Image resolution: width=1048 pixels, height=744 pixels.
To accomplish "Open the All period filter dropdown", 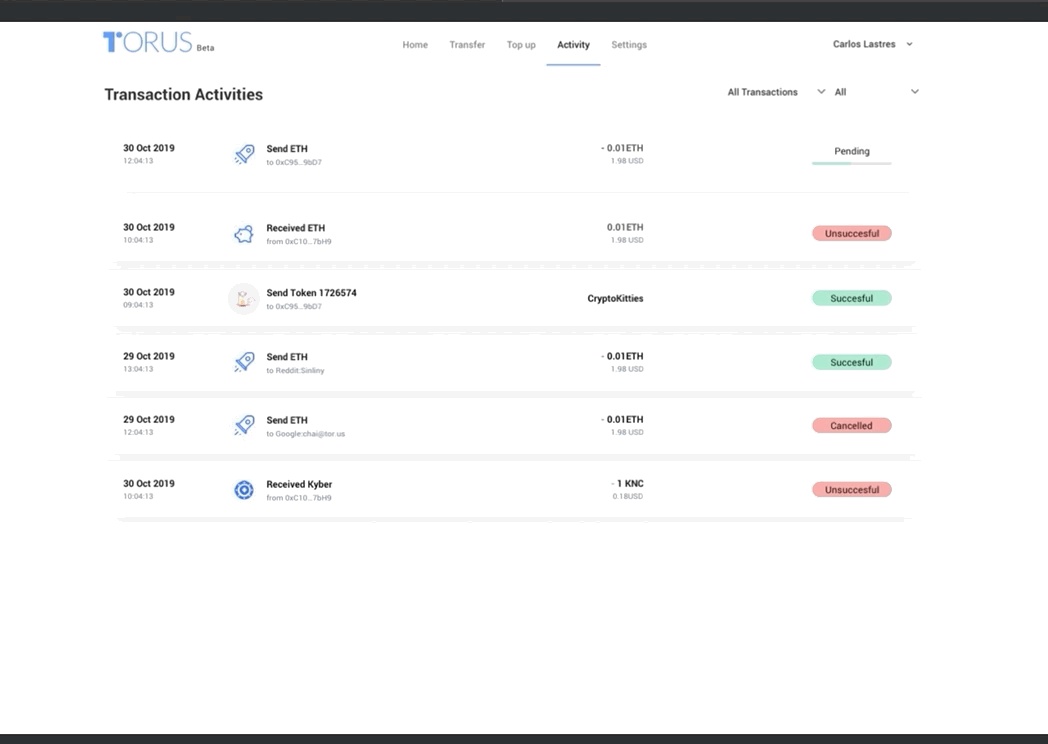I will [x=876, y=92].
